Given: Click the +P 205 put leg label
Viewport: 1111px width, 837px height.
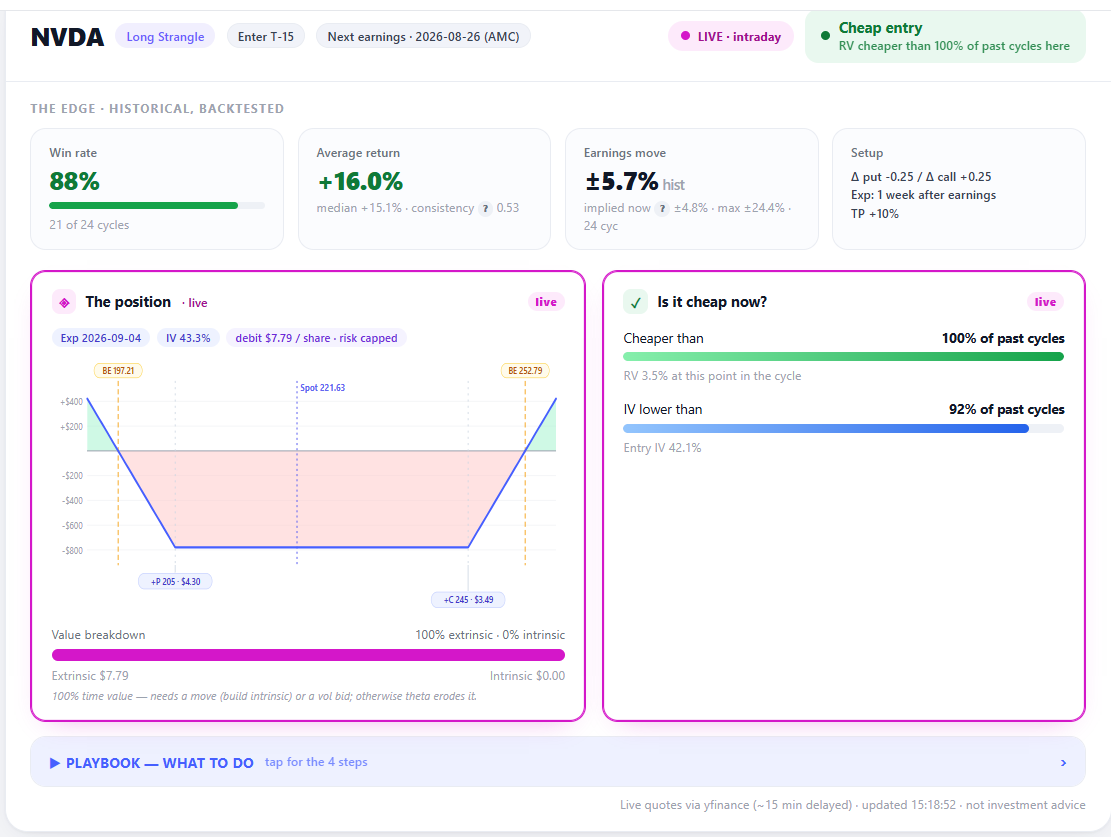Looking at the screenshot, I should (175, 581).
